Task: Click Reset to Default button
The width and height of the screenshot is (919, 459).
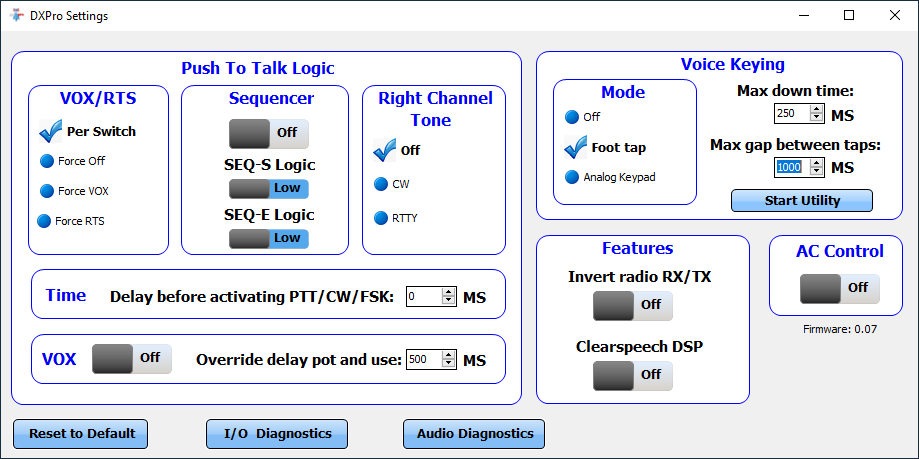Action: pyautogui.click(x=81, y=434)
